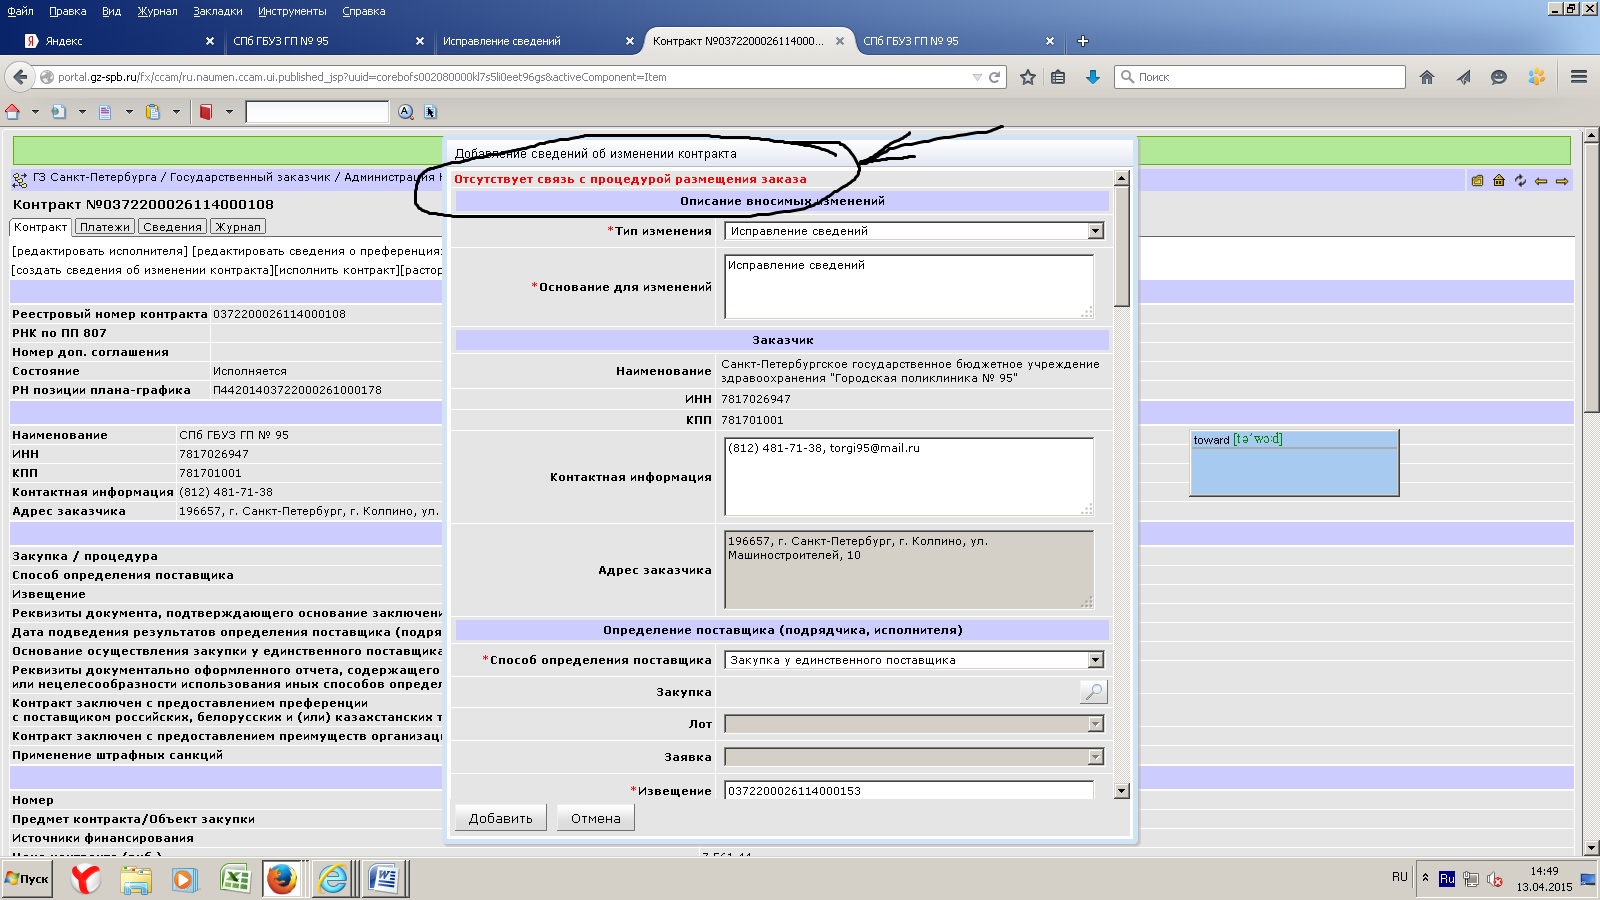
Task: Click the portal yellow house icon
Action: tap(1499, 181)
